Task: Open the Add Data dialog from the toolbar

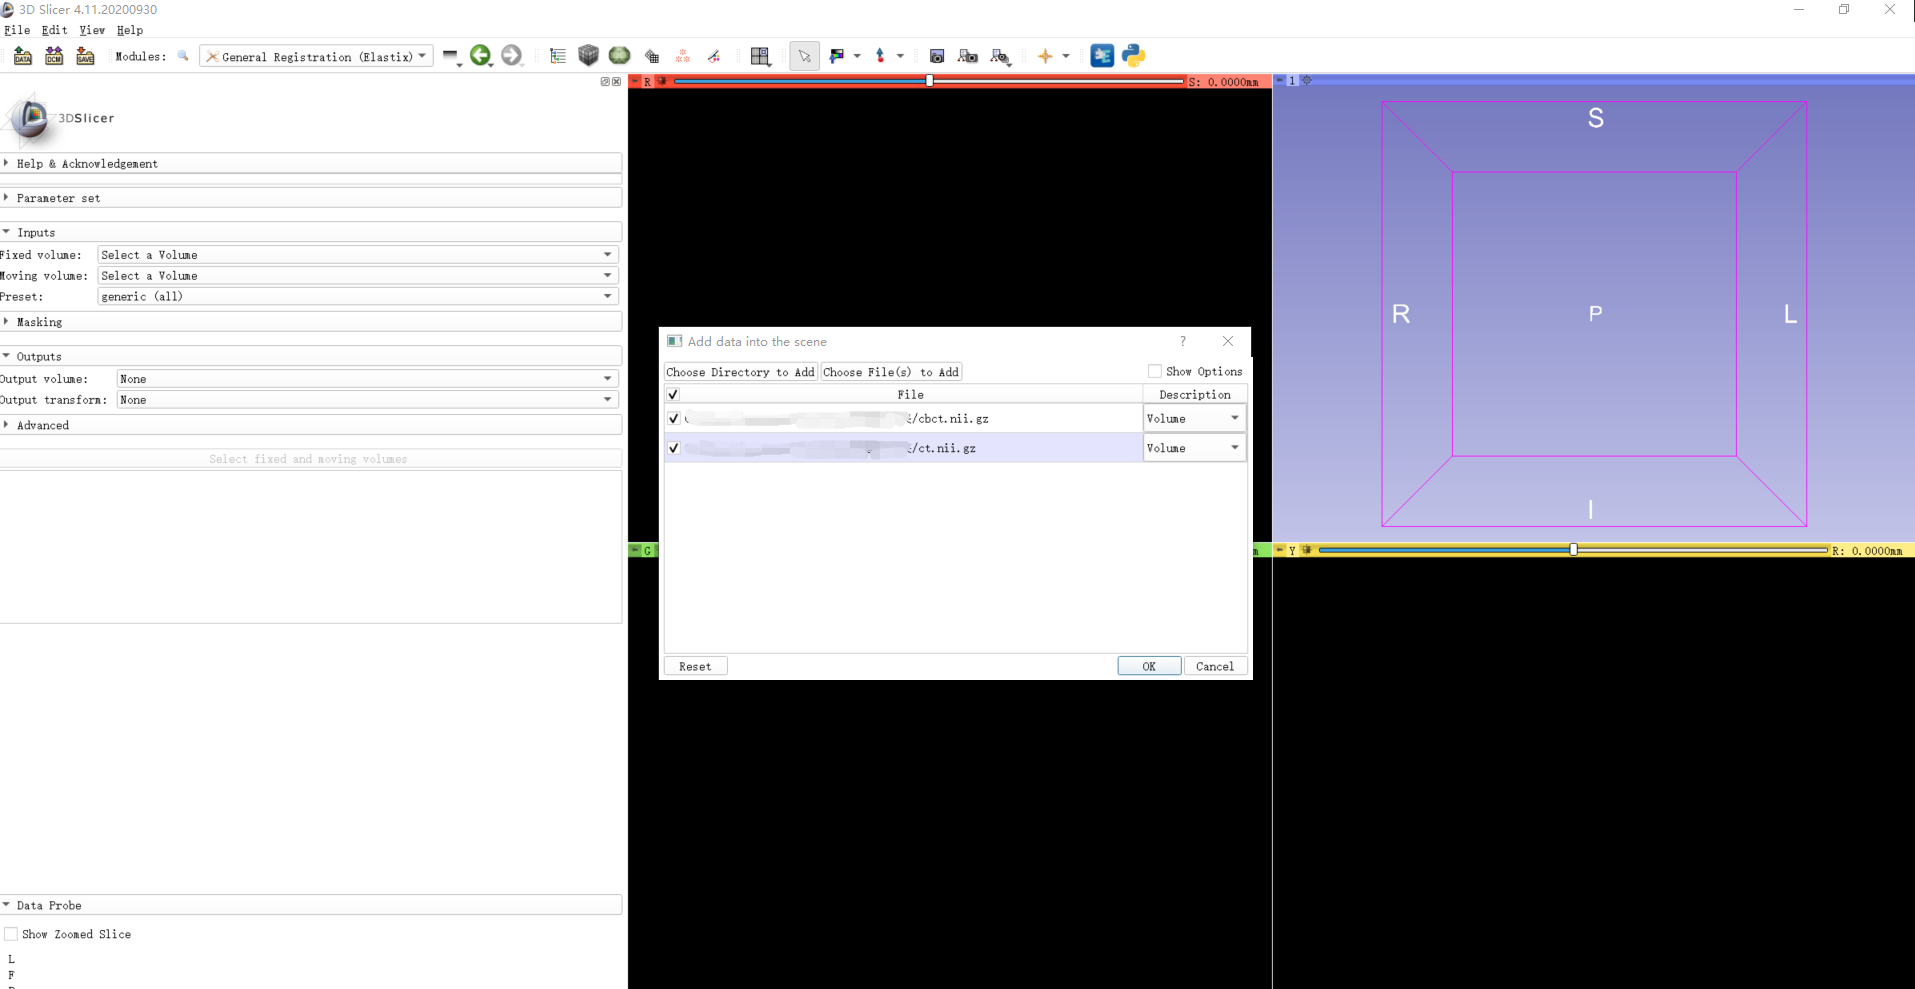Action: tap(22, 56)
